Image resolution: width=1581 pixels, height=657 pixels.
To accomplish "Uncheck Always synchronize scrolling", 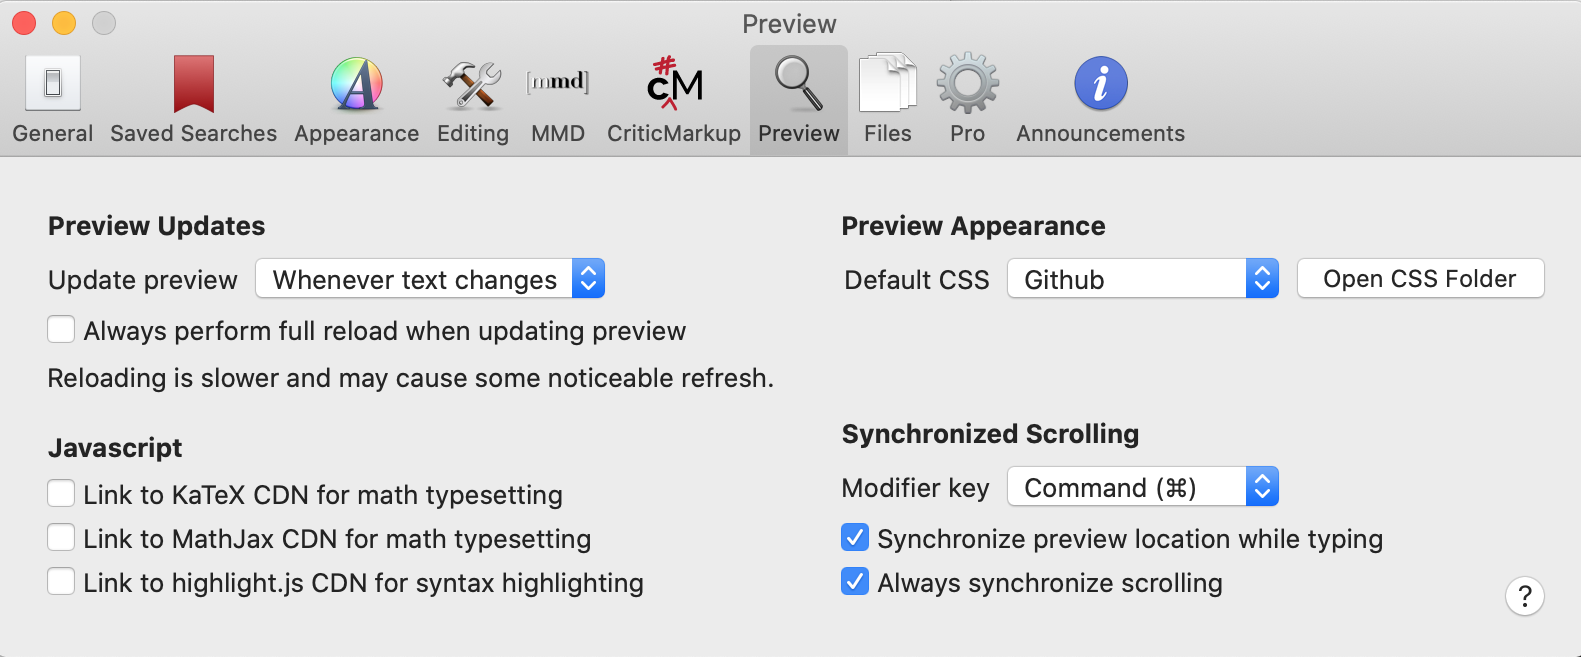I will (855, 582).
